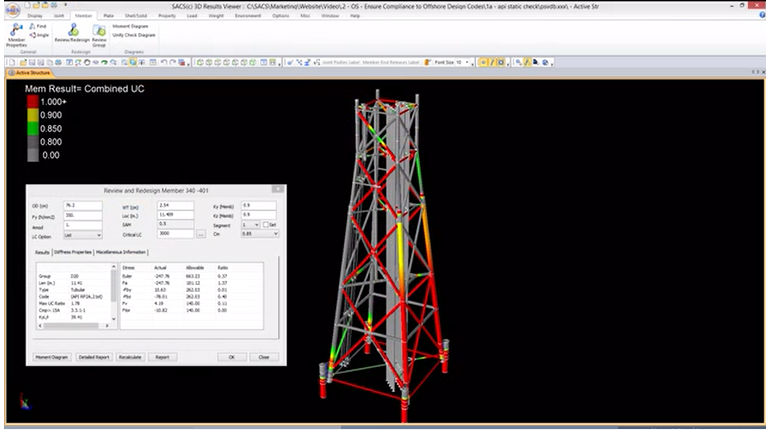Expand the LC Option dropdown
Screen dimensions: 769x430
(96, 235)
